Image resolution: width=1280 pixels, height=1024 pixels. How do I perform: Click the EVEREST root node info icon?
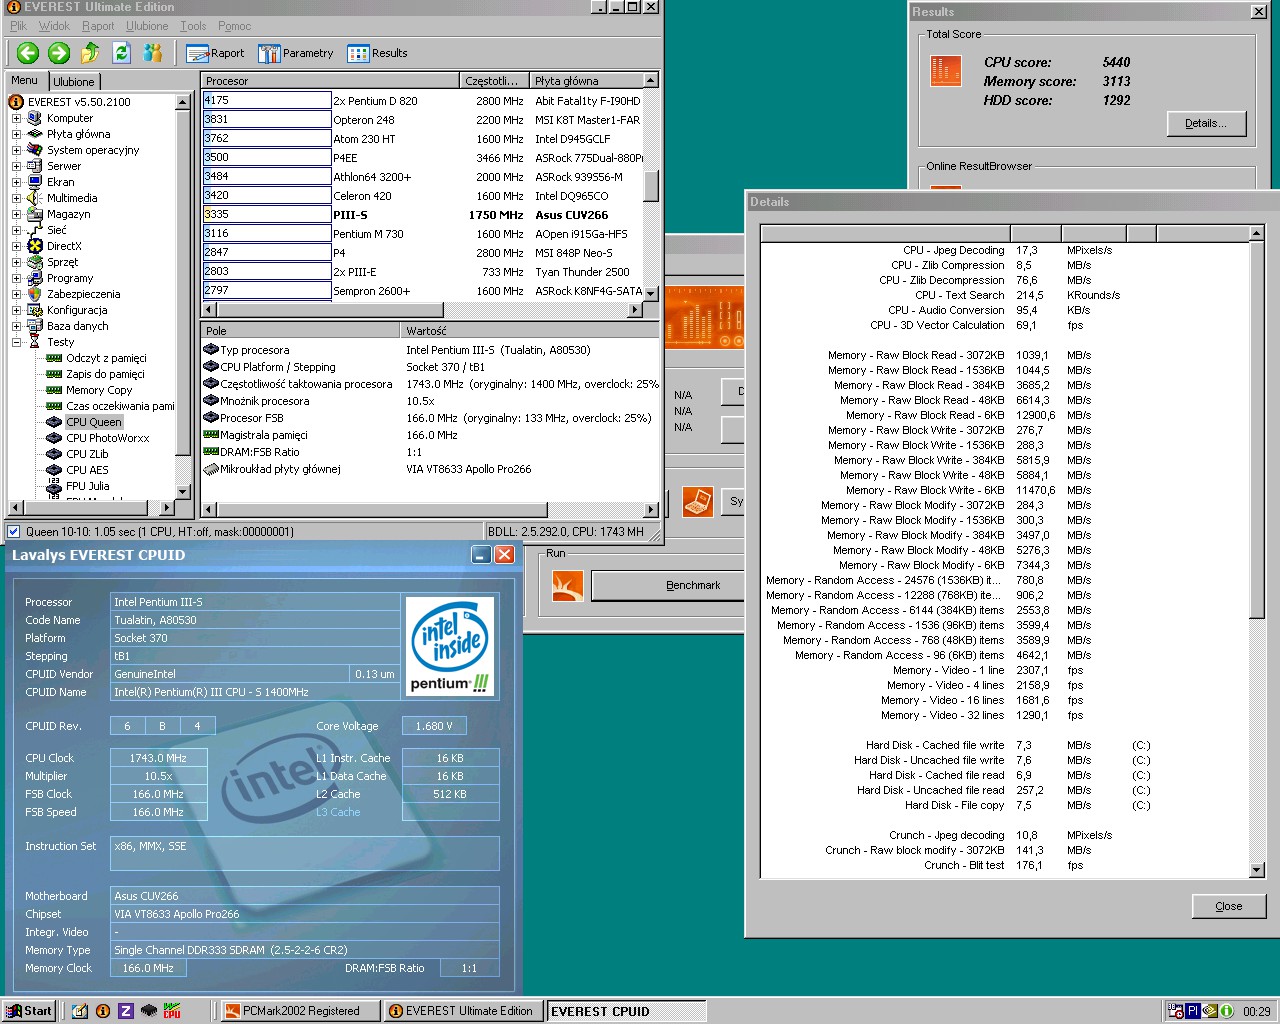point(16,102)
